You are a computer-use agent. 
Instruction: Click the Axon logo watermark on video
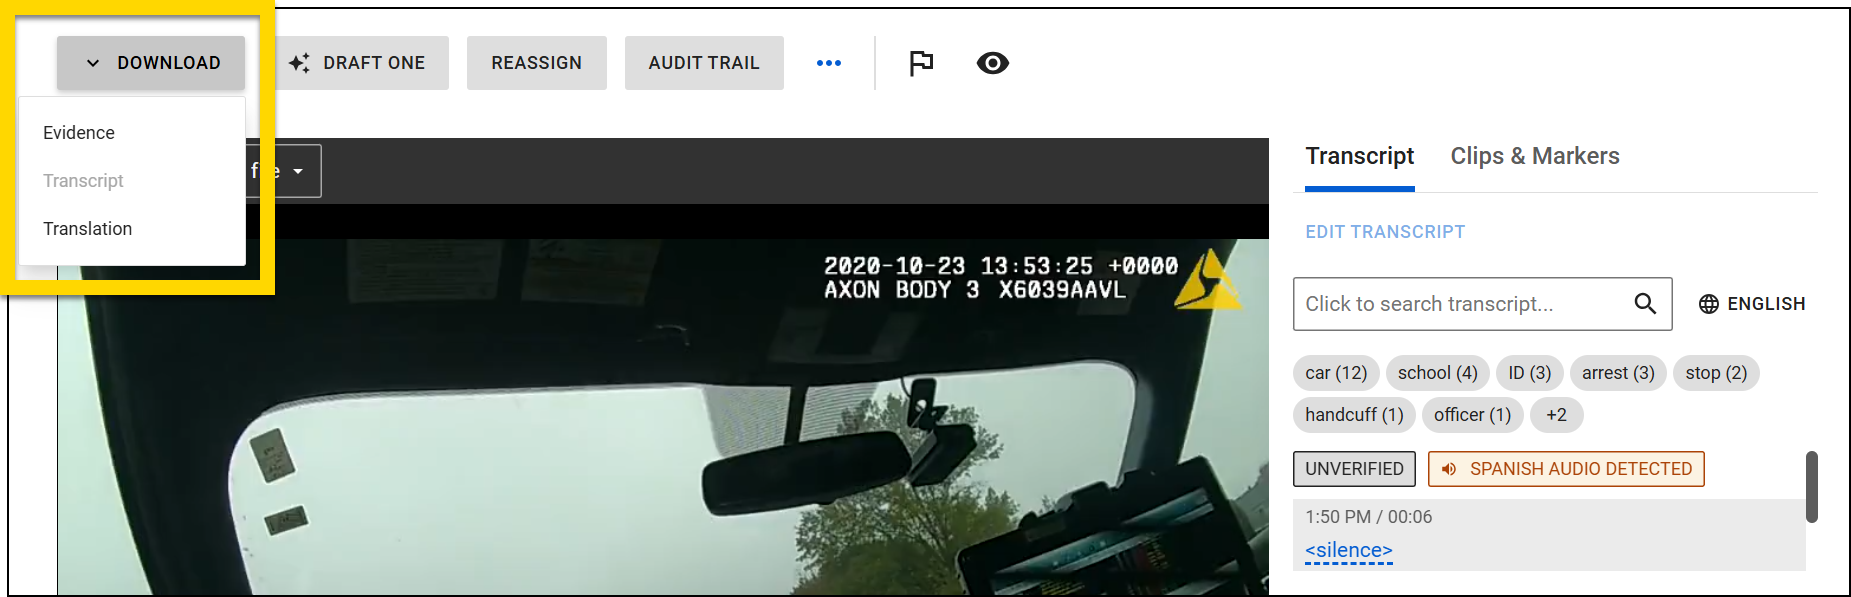pos(1207,281)
